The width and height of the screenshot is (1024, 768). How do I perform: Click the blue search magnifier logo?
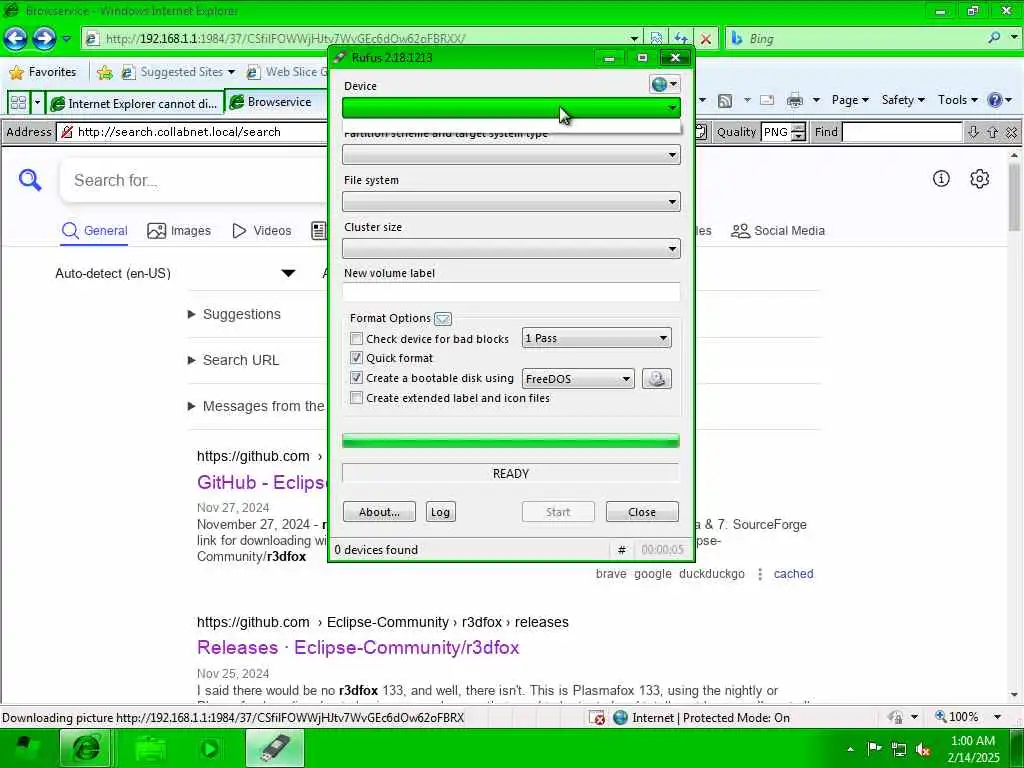tap(30, 180)
